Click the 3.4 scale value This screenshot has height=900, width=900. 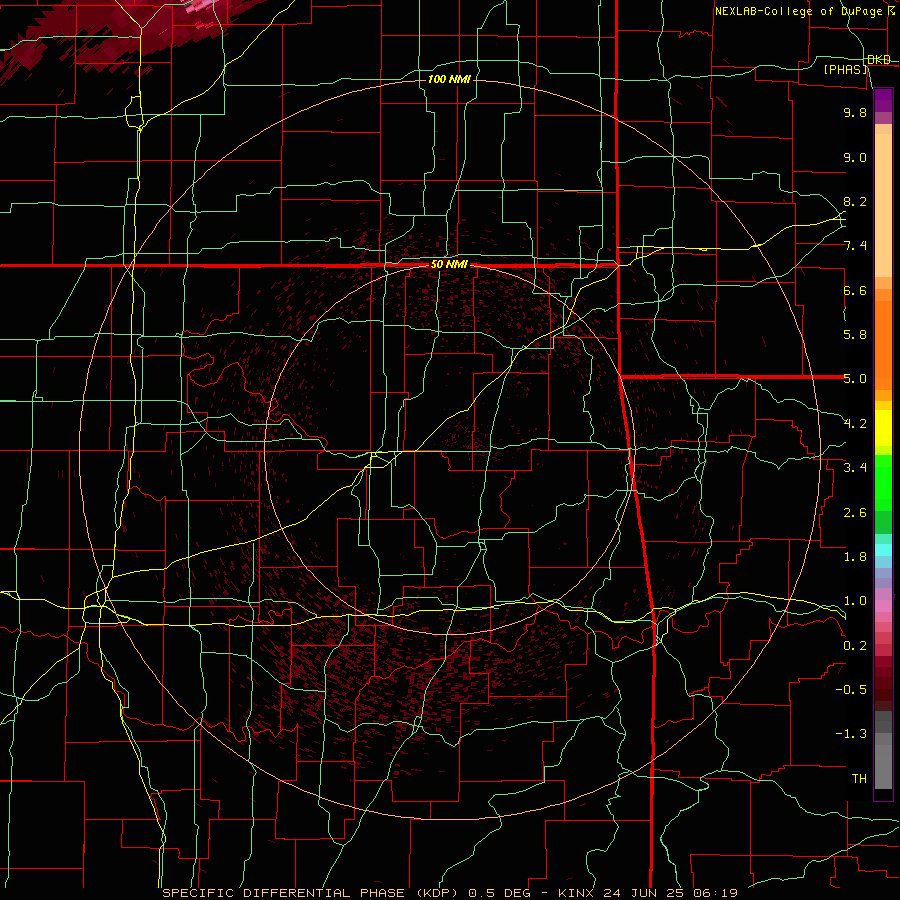click(x=855, y=468)
